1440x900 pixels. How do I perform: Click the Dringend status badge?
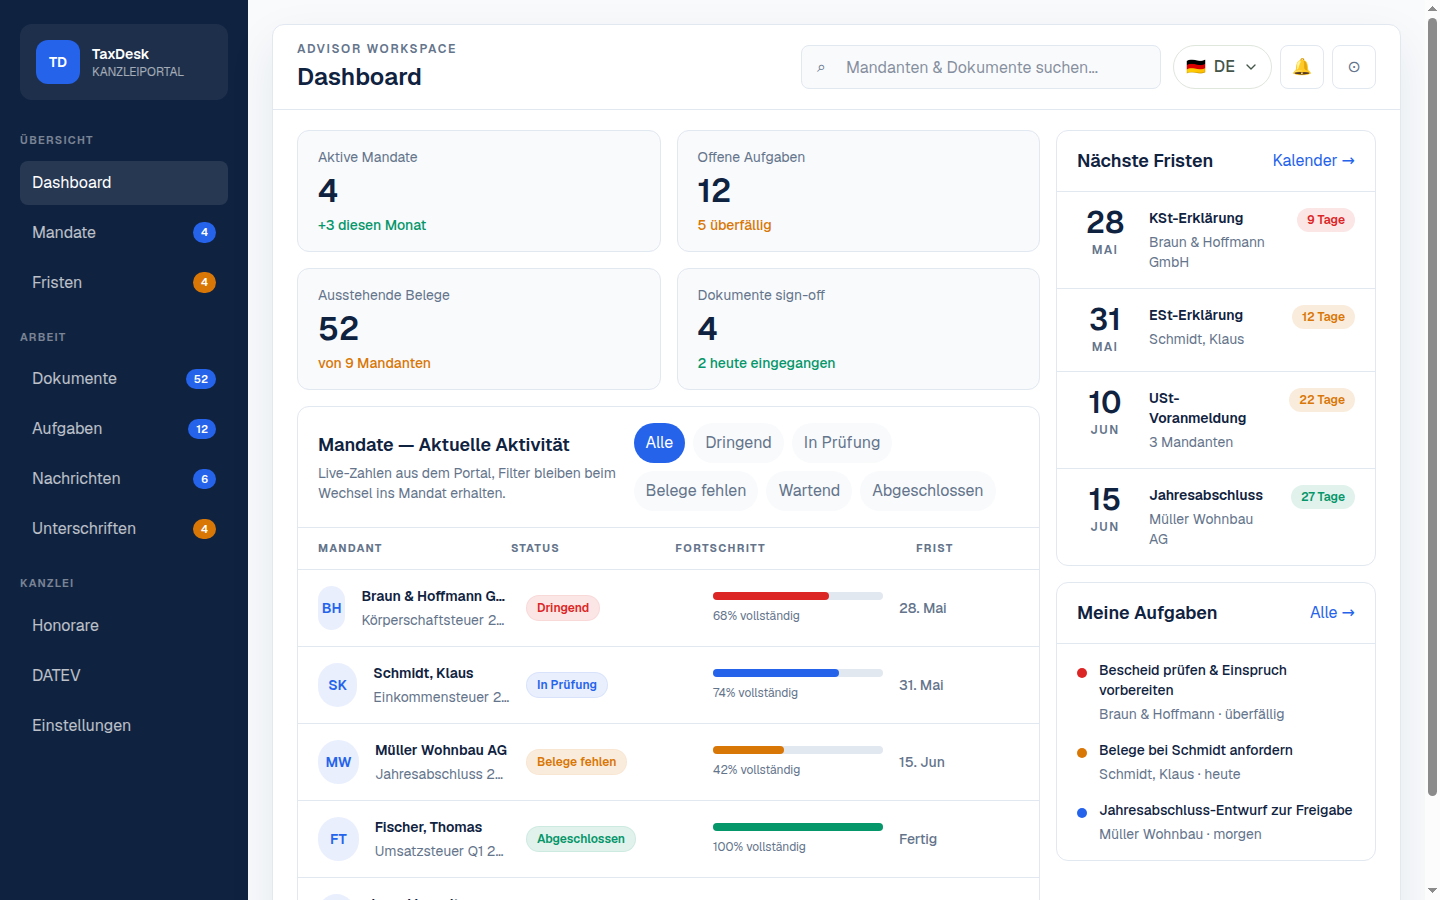tap(563, 608)
